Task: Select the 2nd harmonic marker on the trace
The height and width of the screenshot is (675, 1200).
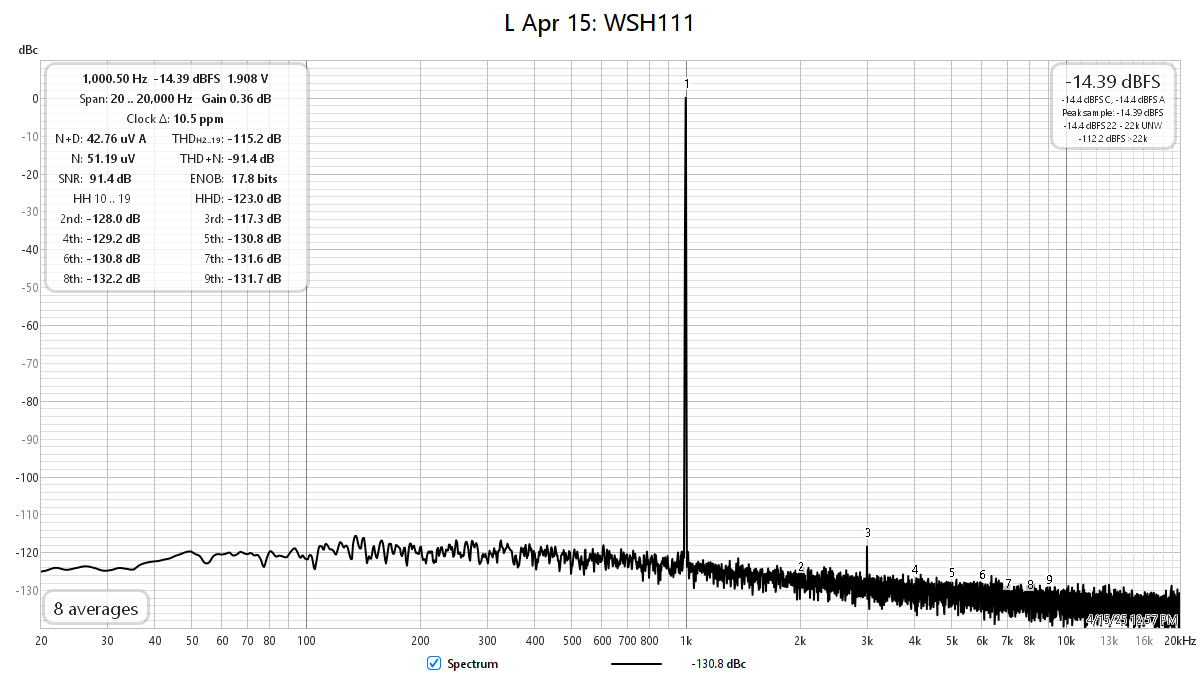Action: 801,567
